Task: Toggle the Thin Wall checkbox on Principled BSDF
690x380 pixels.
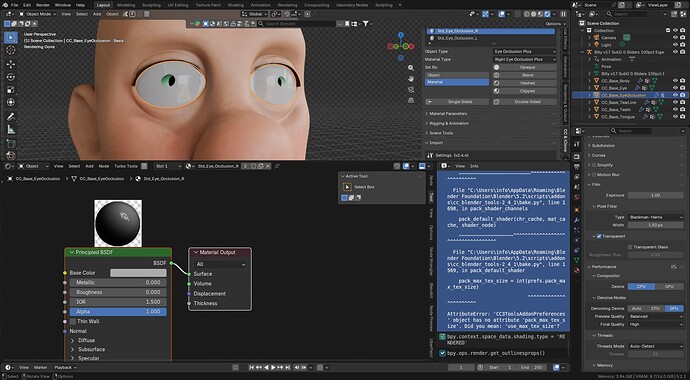Action: (73, 322)
